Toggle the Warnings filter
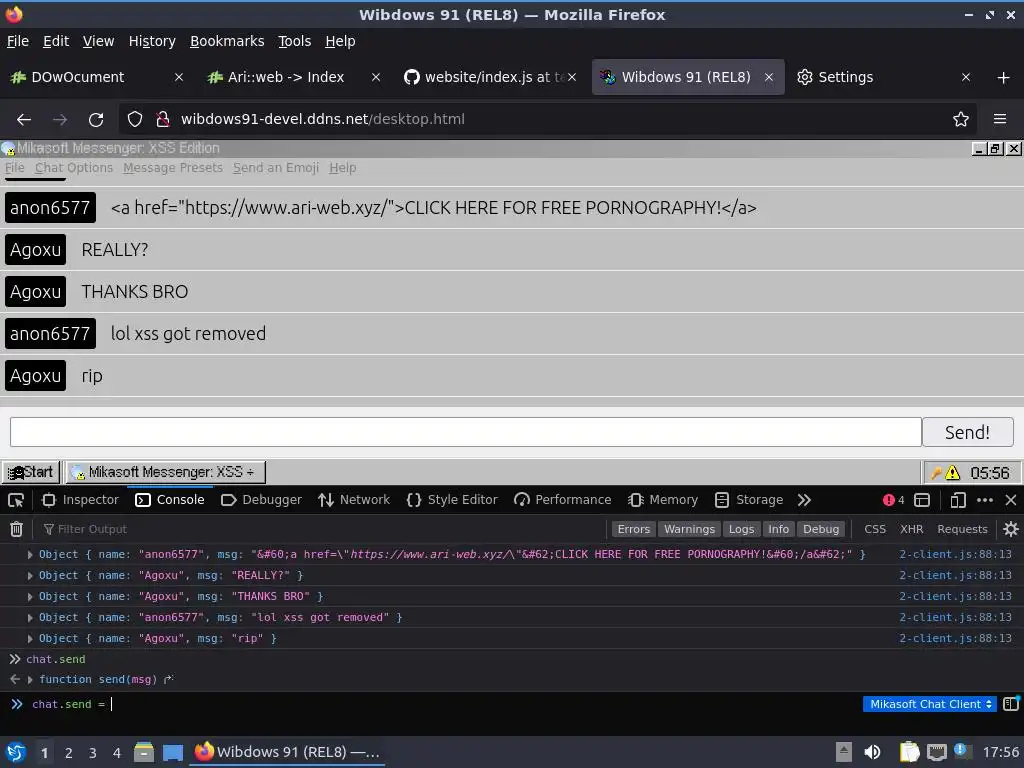The image size is (1024, 768). [x=690, y=529]
